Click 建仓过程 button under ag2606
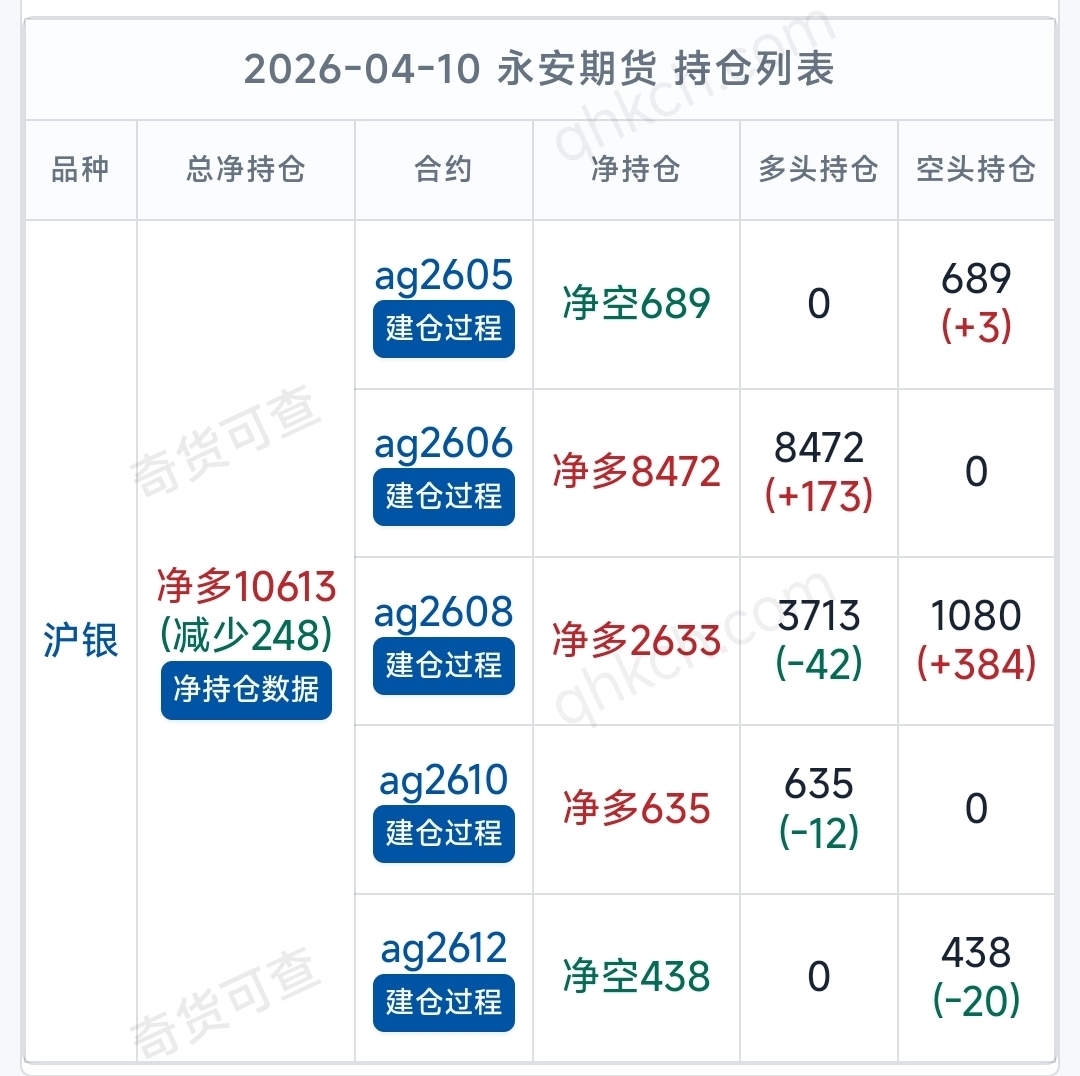 coord(444,497)
